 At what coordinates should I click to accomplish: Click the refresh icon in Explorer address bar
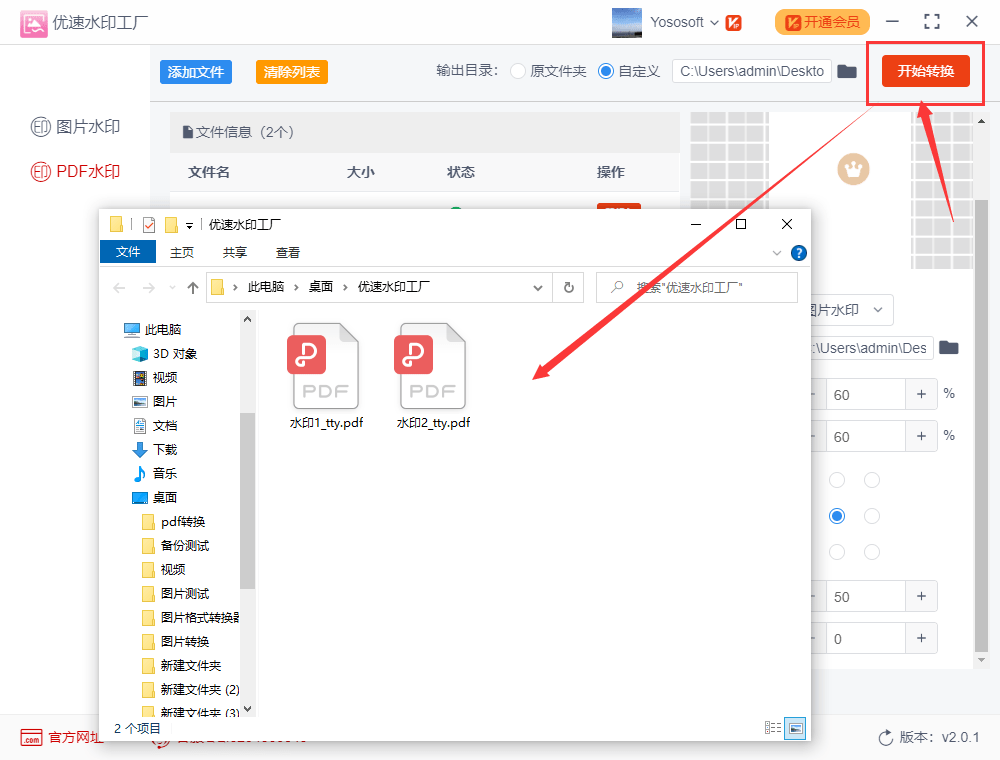(568, 287)
